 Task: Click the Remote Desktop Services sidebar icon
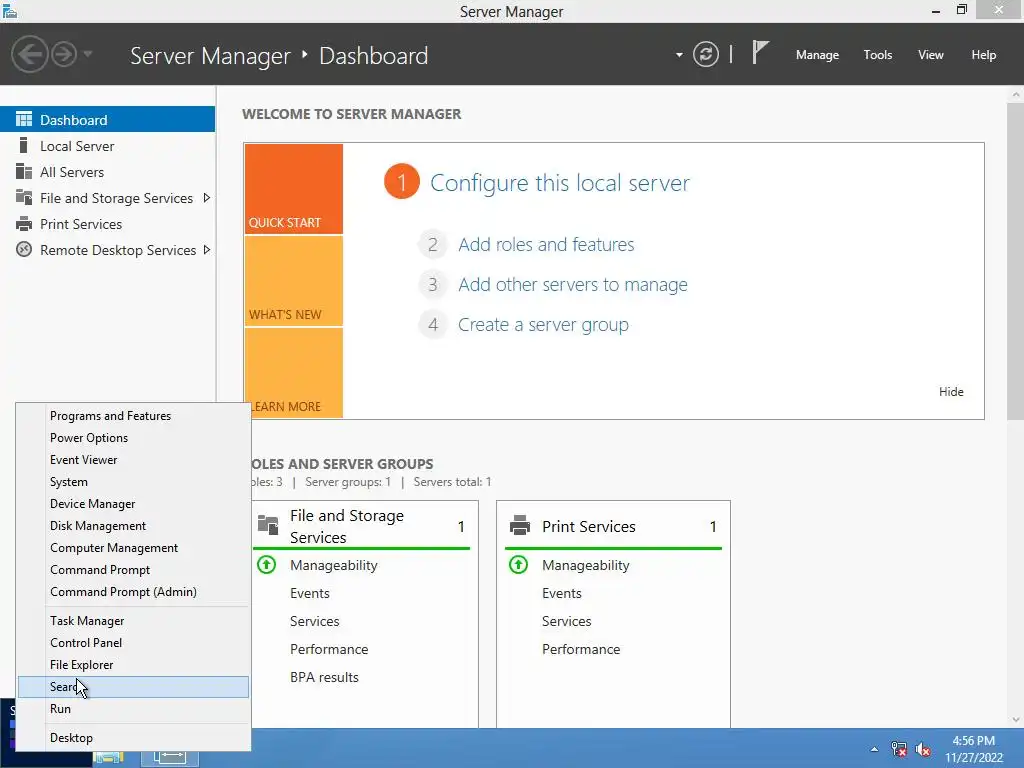coord(24,249)
